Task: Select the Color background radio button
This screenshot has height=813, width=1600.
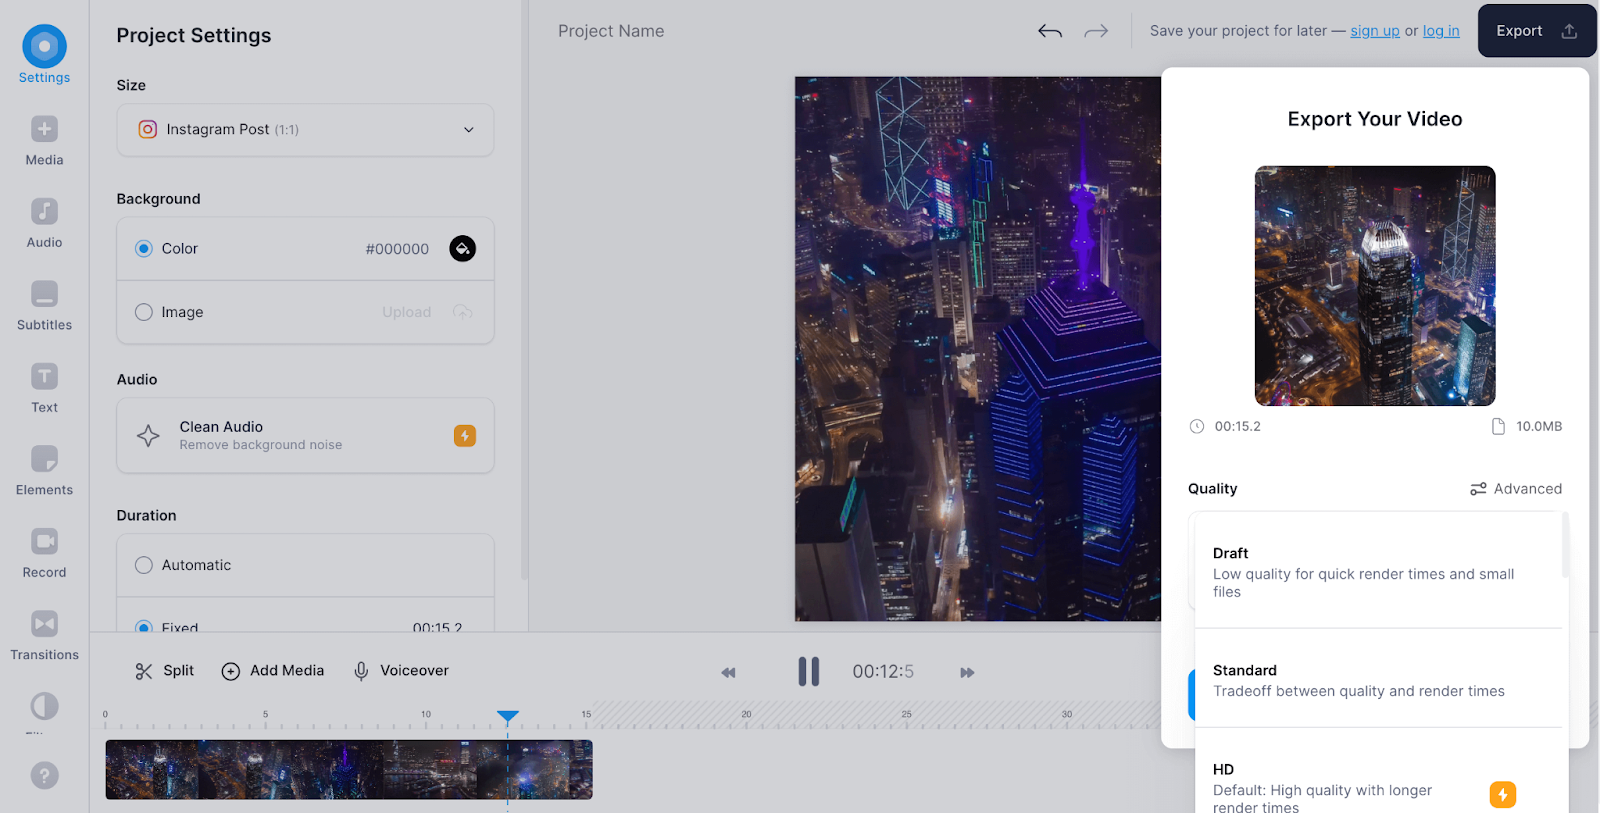Action: (x=144, y=249)
